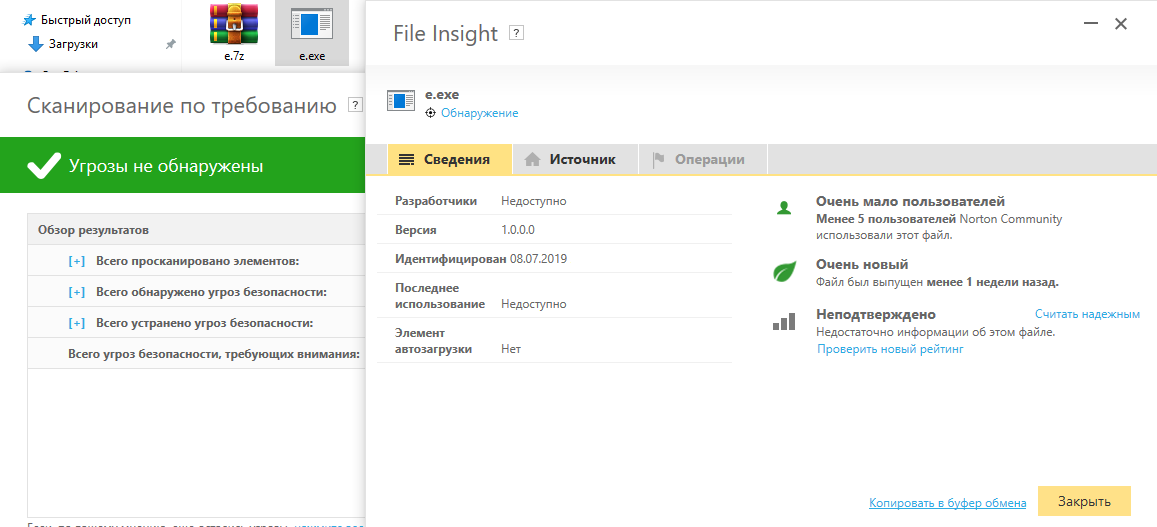Click the e.exe icon in File Insight header
Viewport: 1157px width, 527px height.
(401, 101)
